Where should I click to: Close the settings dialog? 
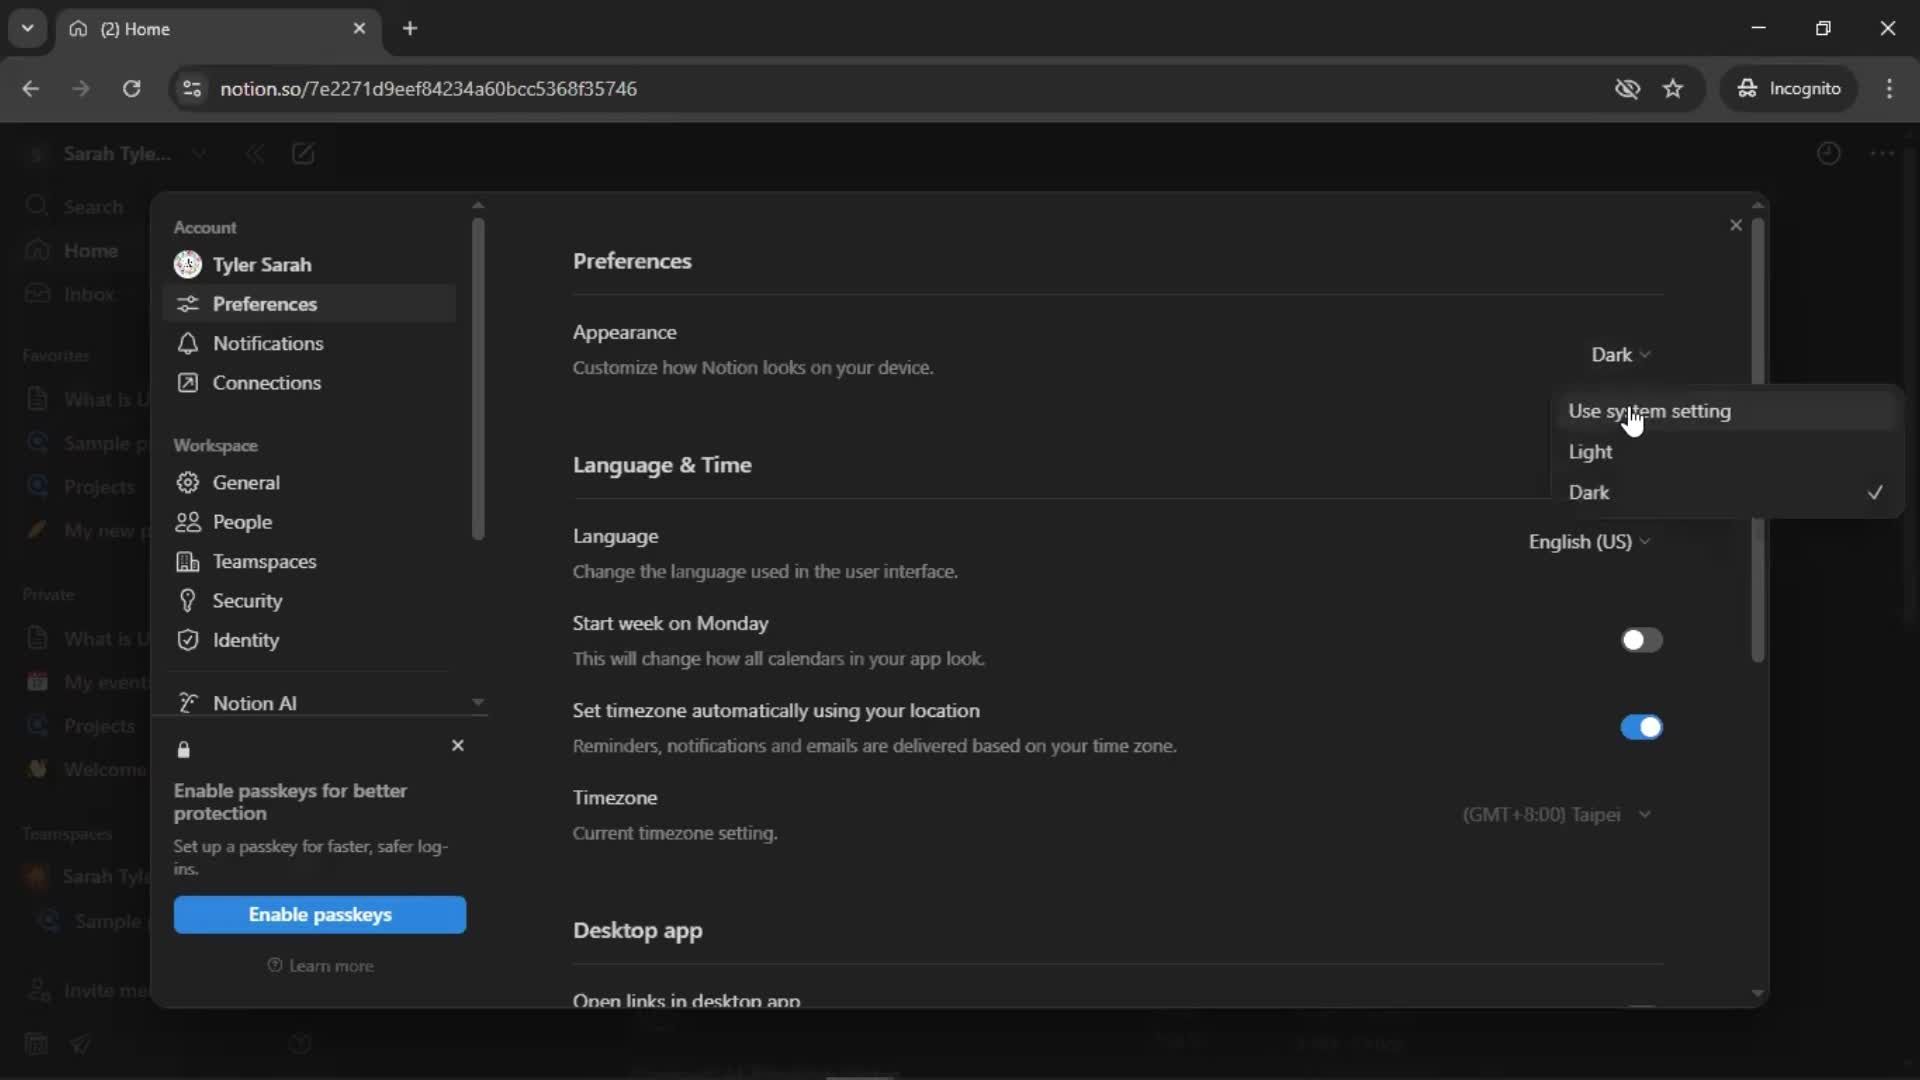[x=1736, y=226]
